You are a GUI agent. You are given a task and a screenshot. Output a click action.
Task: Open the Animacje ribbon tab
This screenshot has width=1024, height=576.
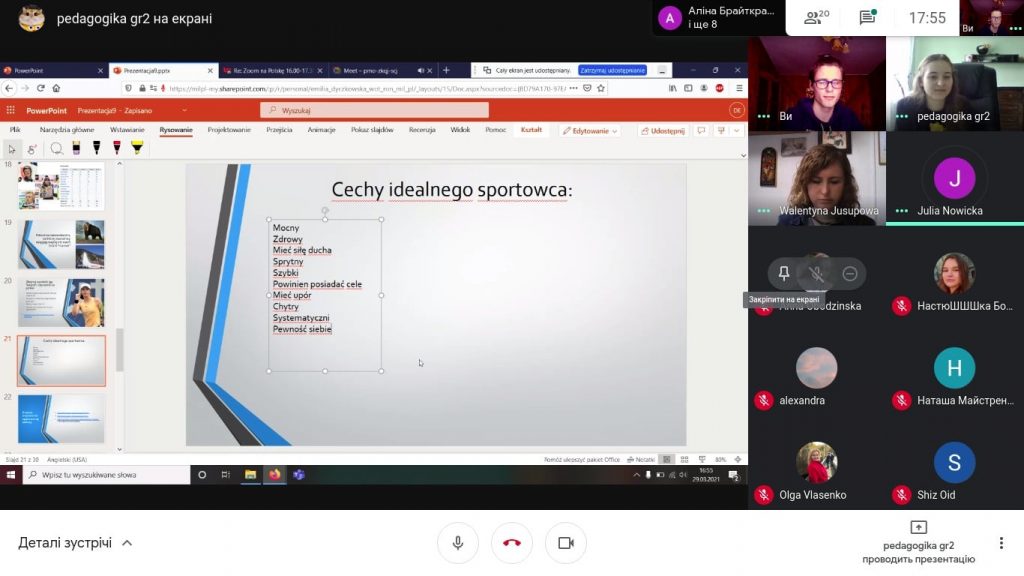321,130
